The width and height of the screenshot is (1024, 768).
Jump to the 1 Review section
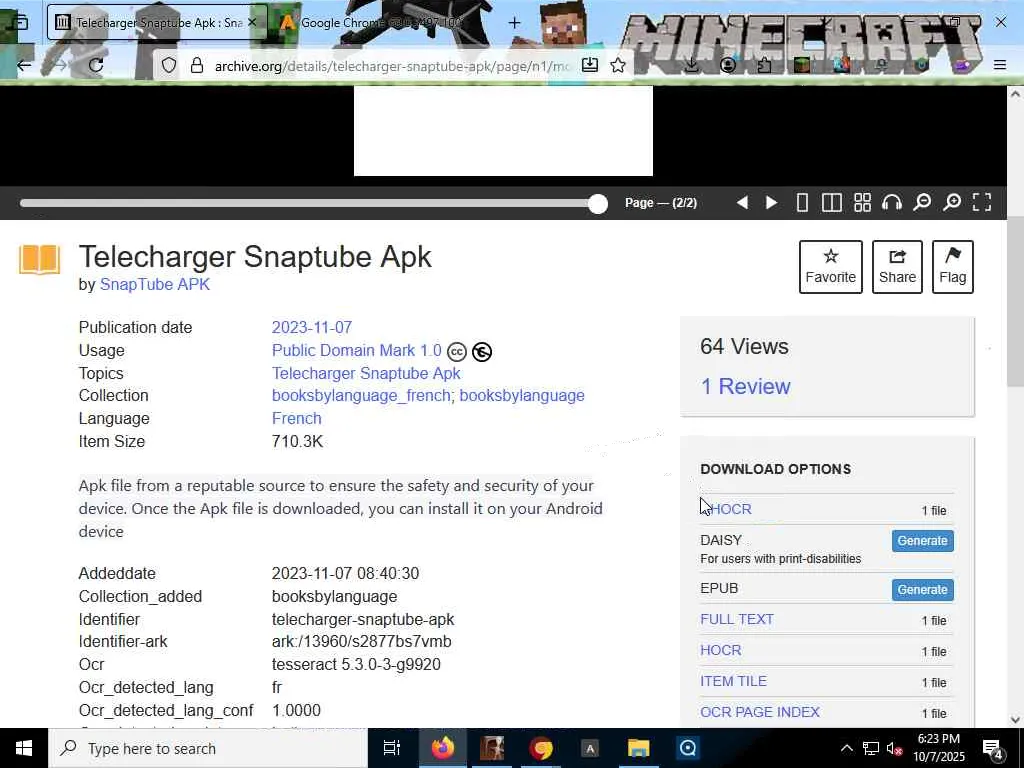click(745, 386)
